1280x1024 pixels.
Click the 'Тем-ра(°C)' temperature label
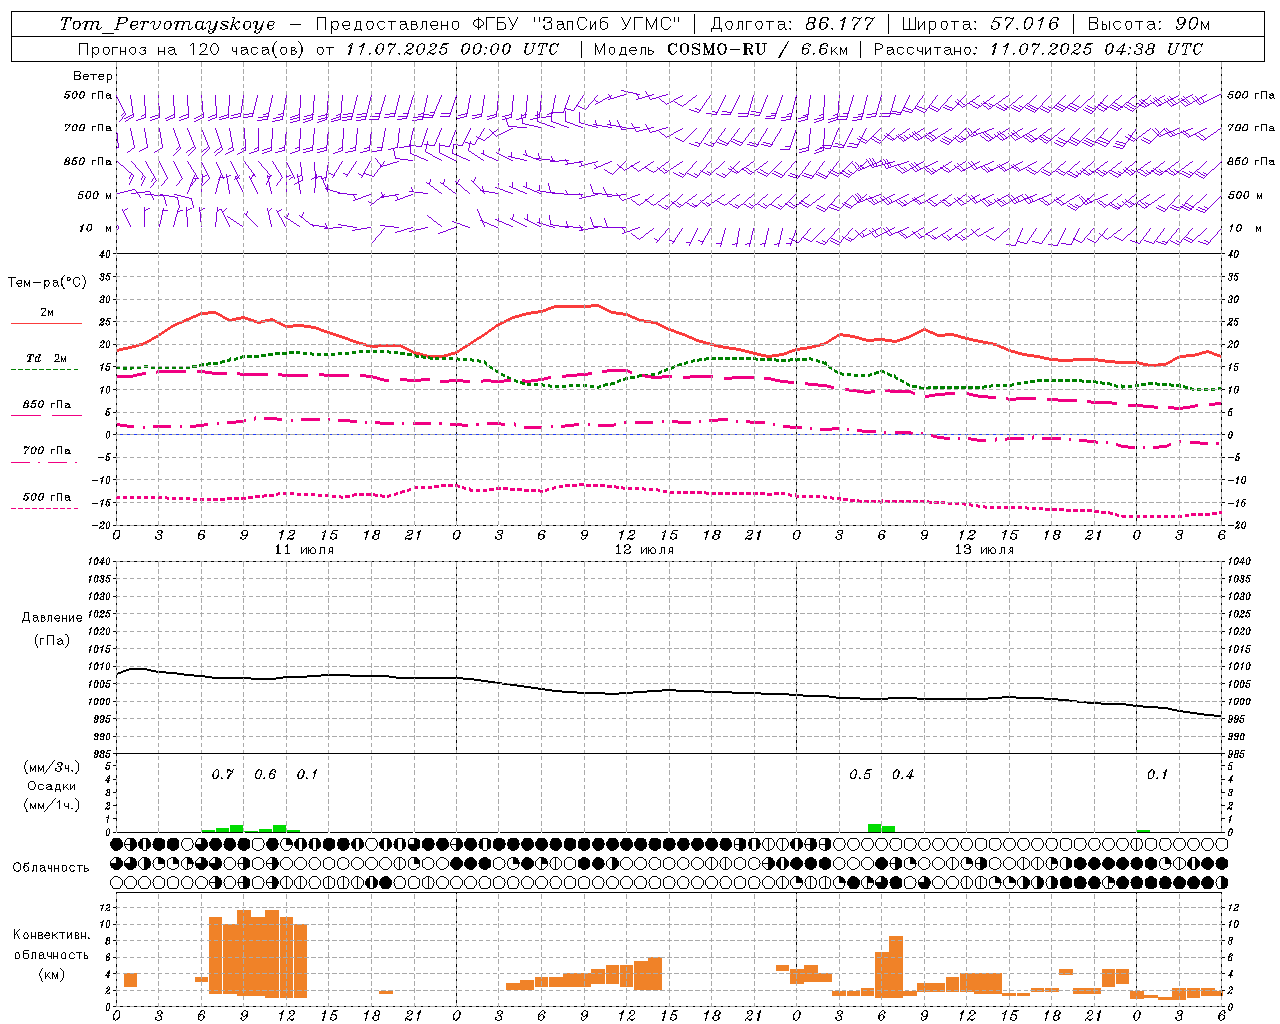click(47, 283)
